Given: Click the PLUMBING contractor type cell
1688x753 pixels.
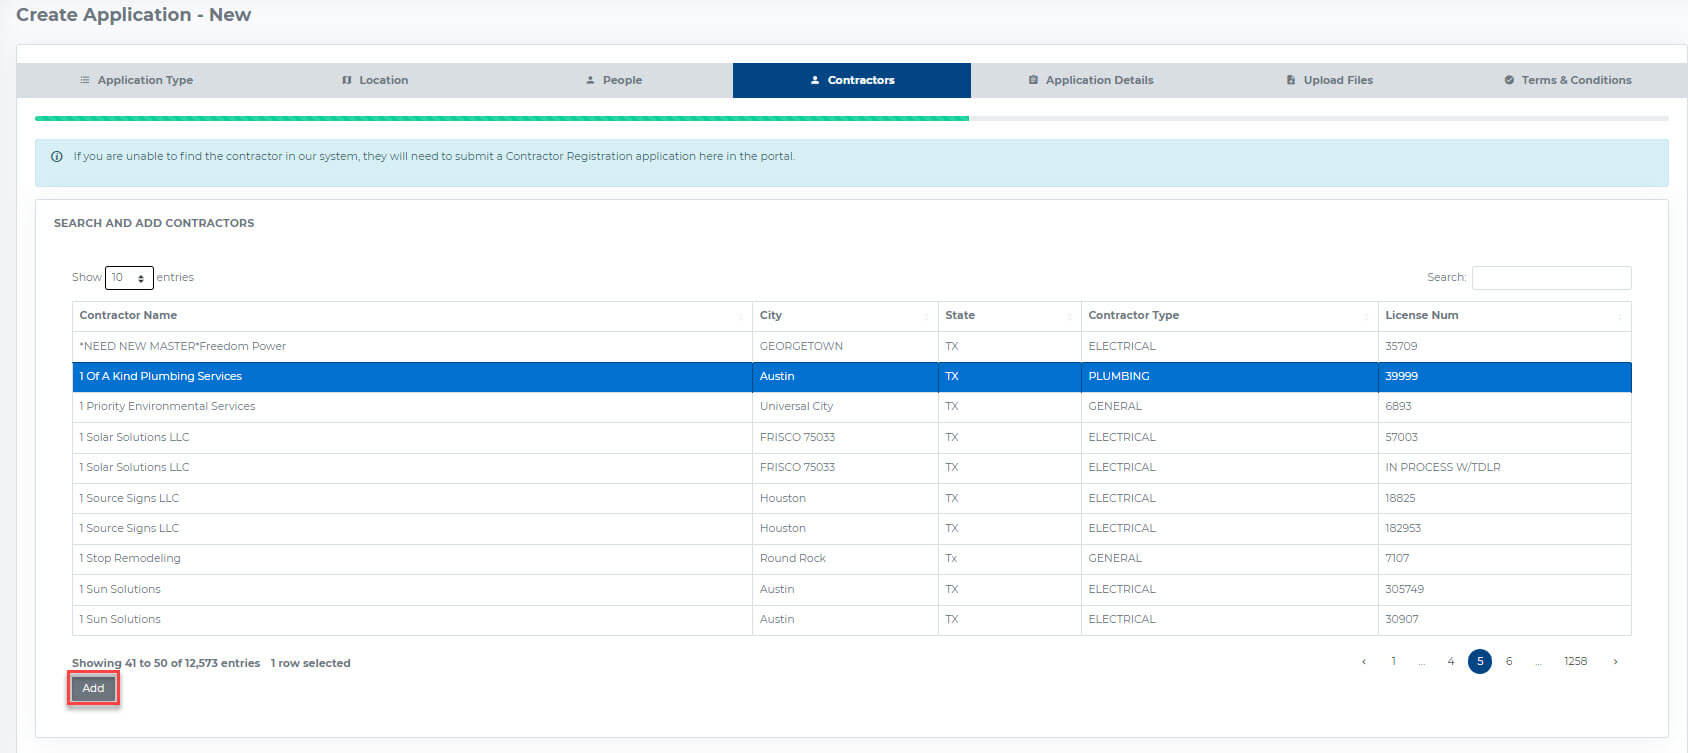Looking at the screenshot, I should [1229, 376].
